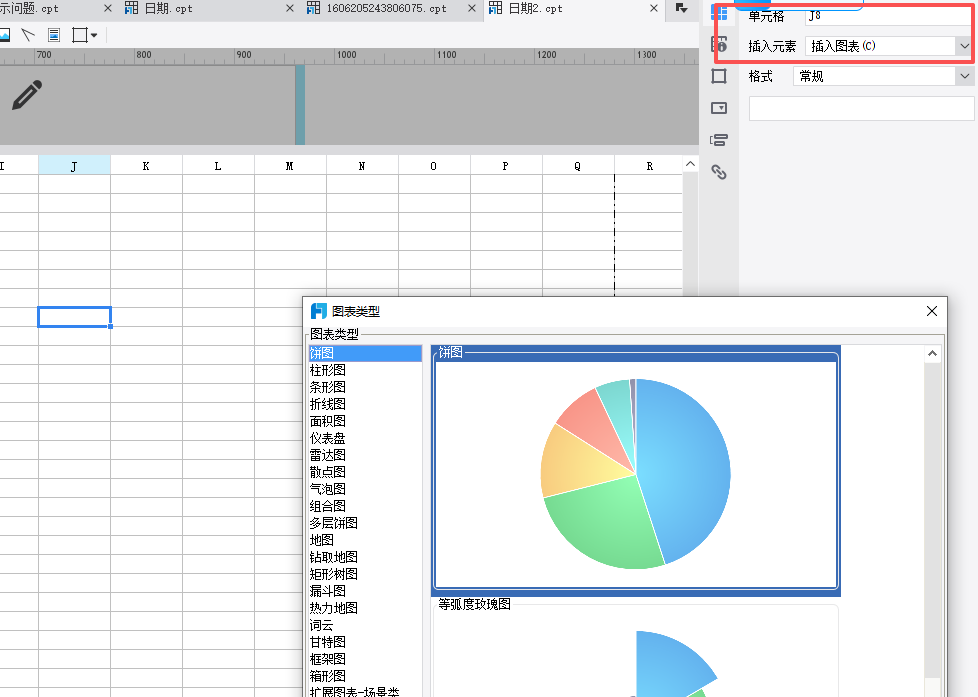Switch to the 1606205243806075.cpt tab
Screen dimensions: 978x697
(385, 8)
